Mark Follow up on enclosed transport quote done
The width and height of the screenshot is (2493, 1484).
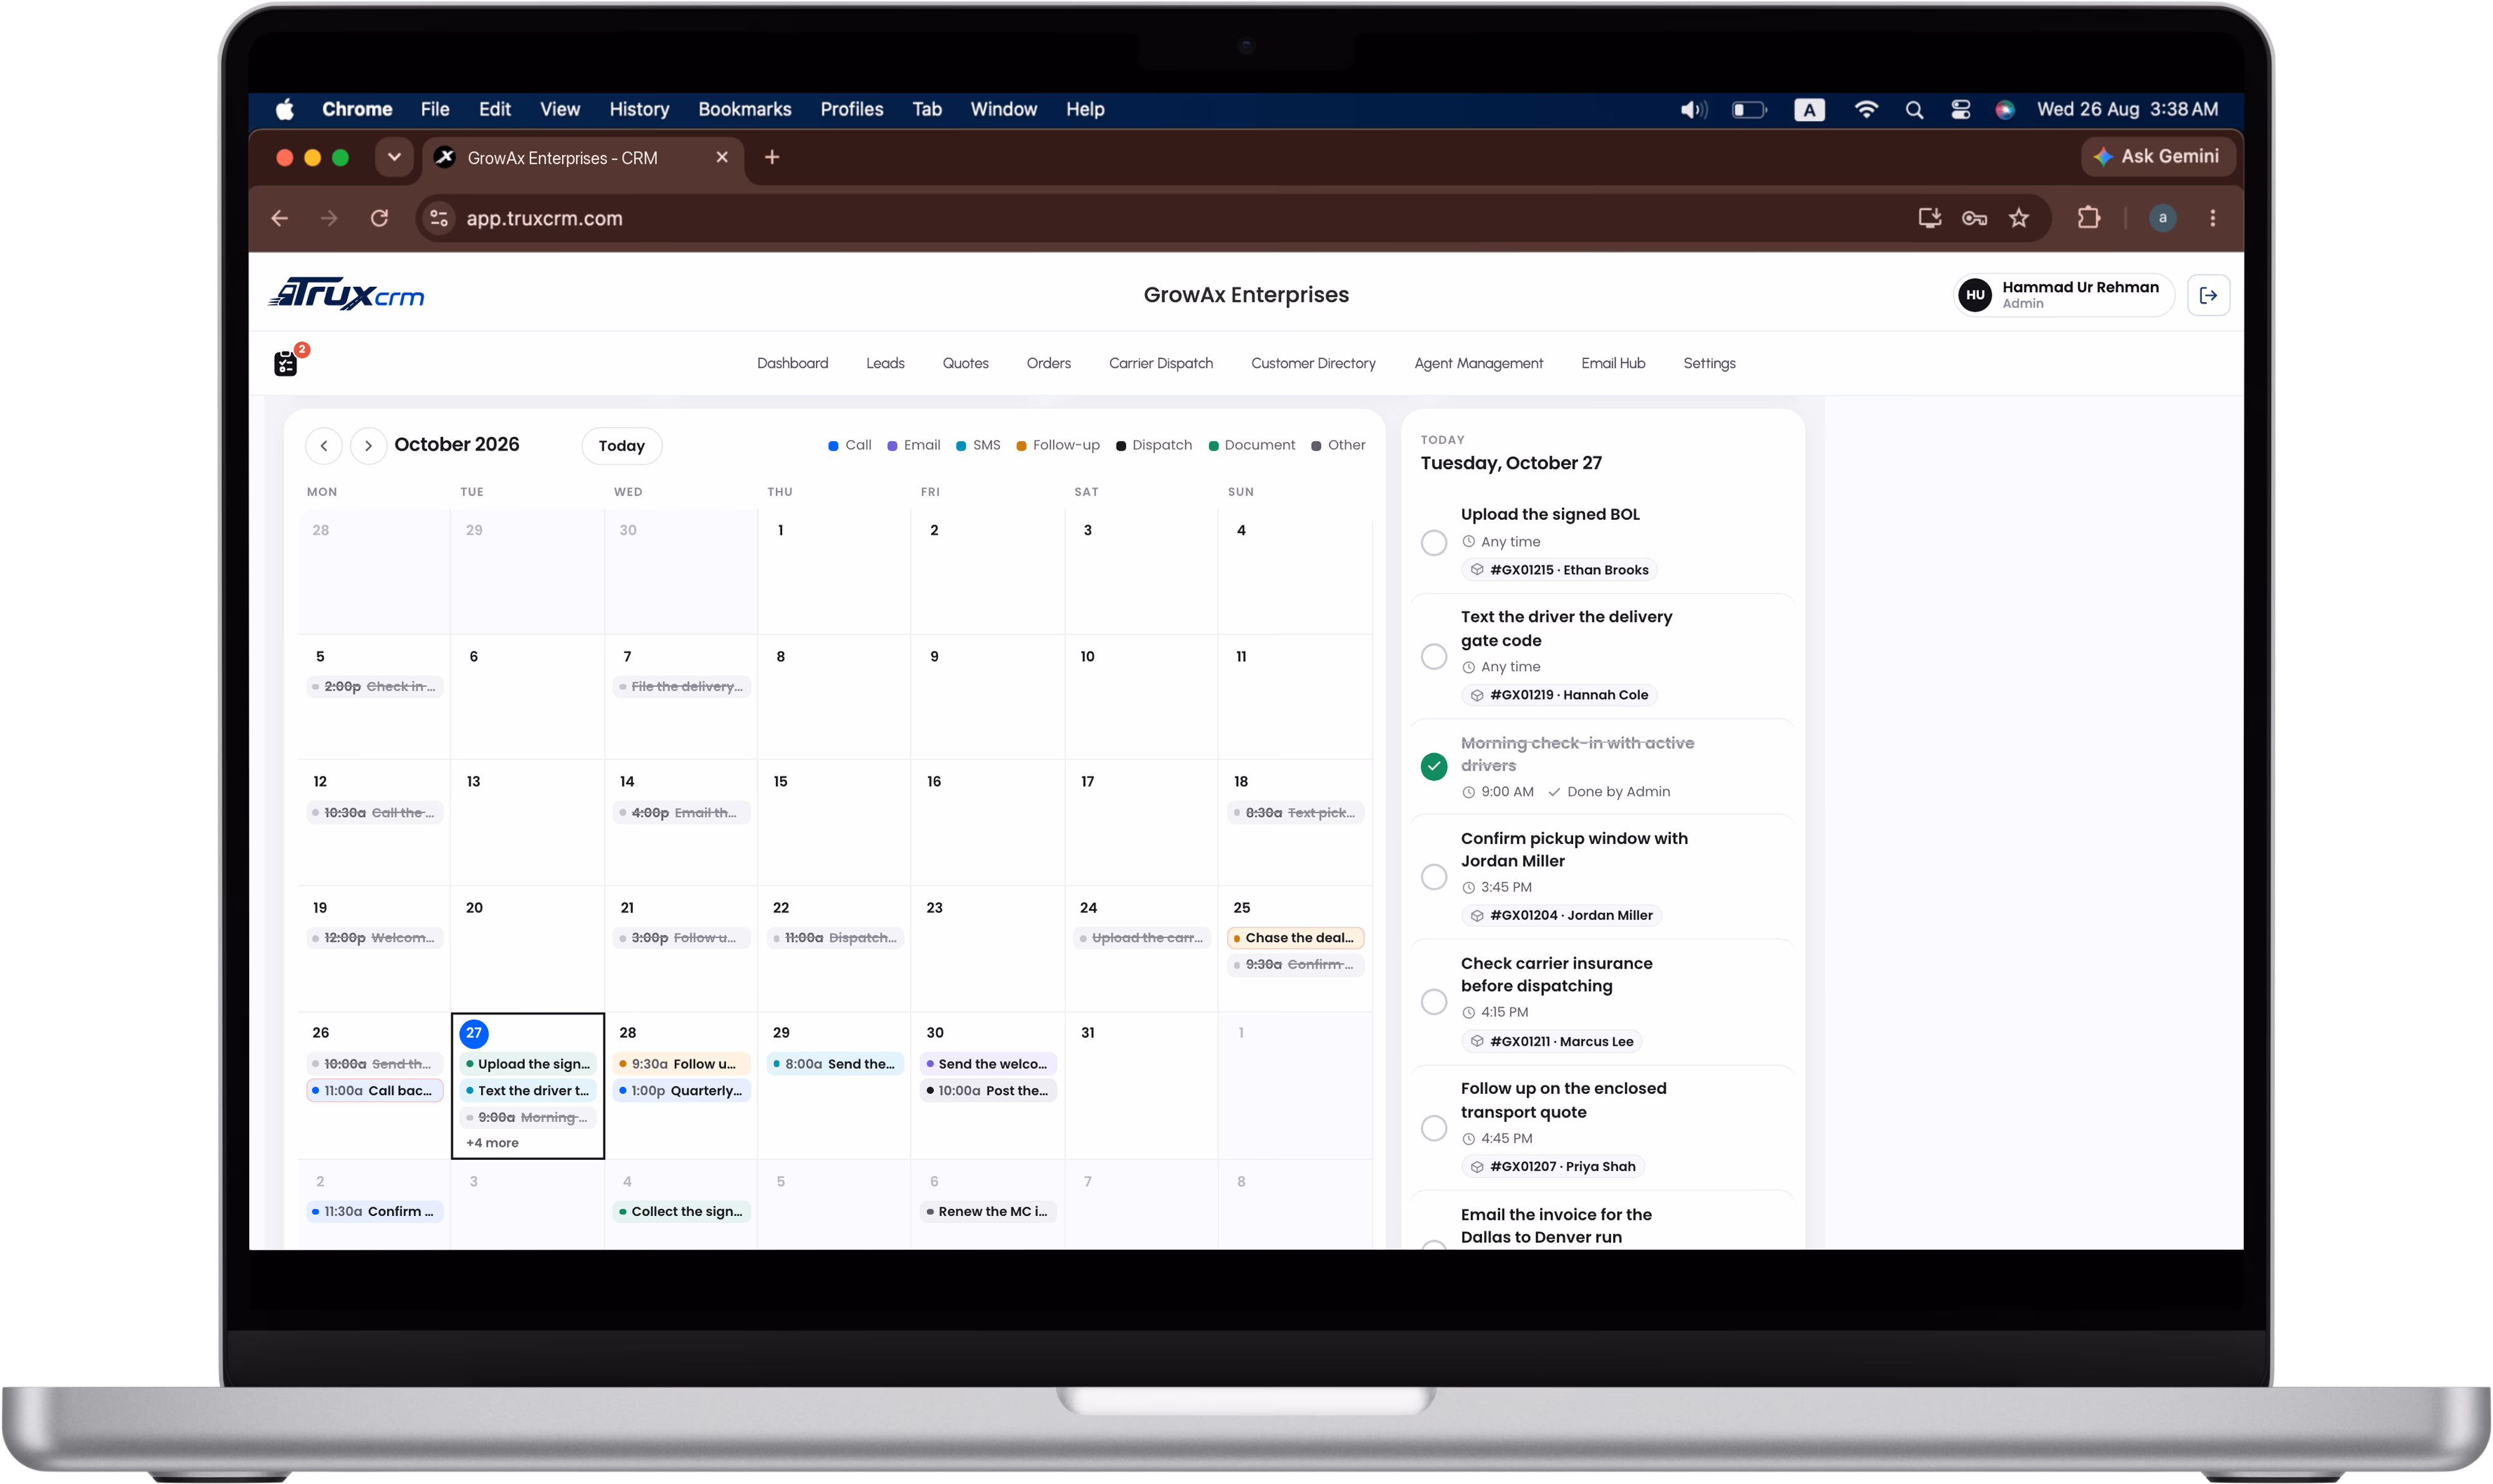coord(1433,1127)
